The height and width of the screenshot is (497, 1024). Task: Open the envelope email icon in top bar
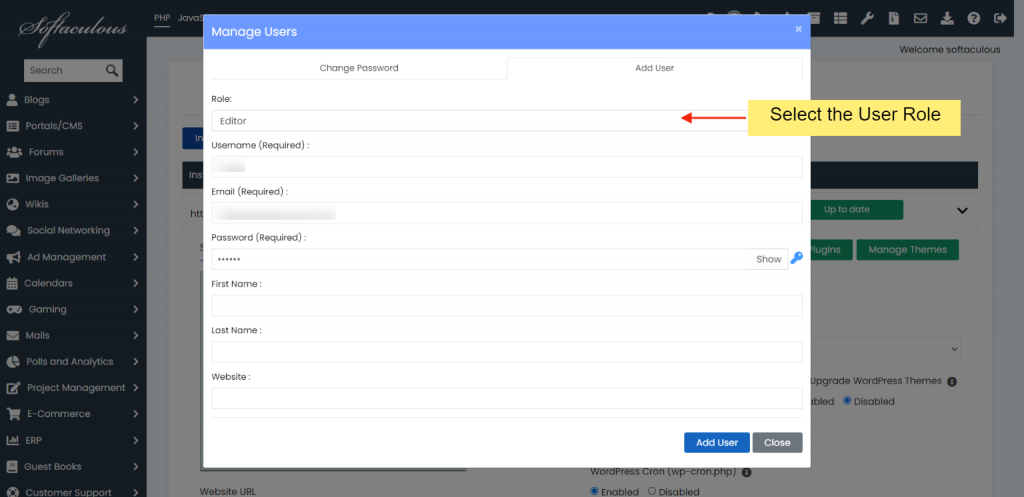[920, 18]
